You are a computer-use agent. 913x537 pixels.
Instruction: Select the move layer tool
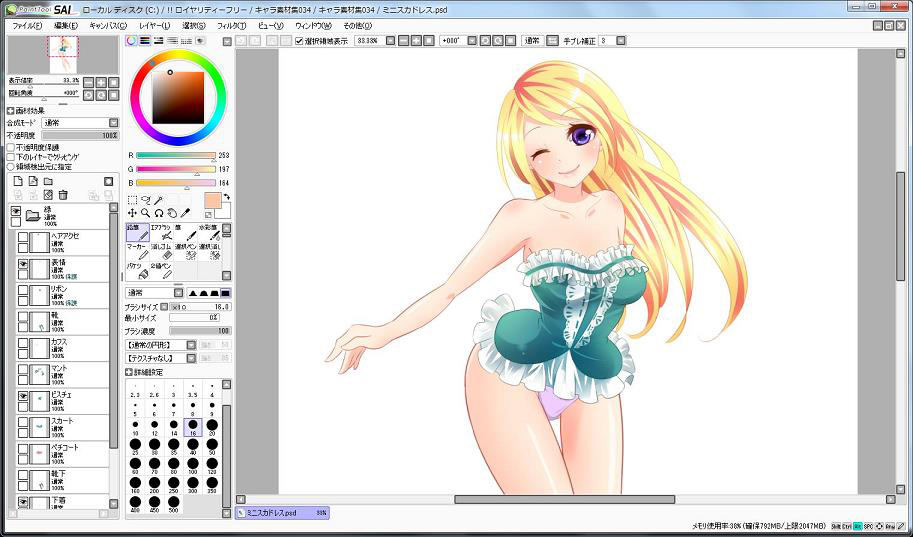coord(132,213)
